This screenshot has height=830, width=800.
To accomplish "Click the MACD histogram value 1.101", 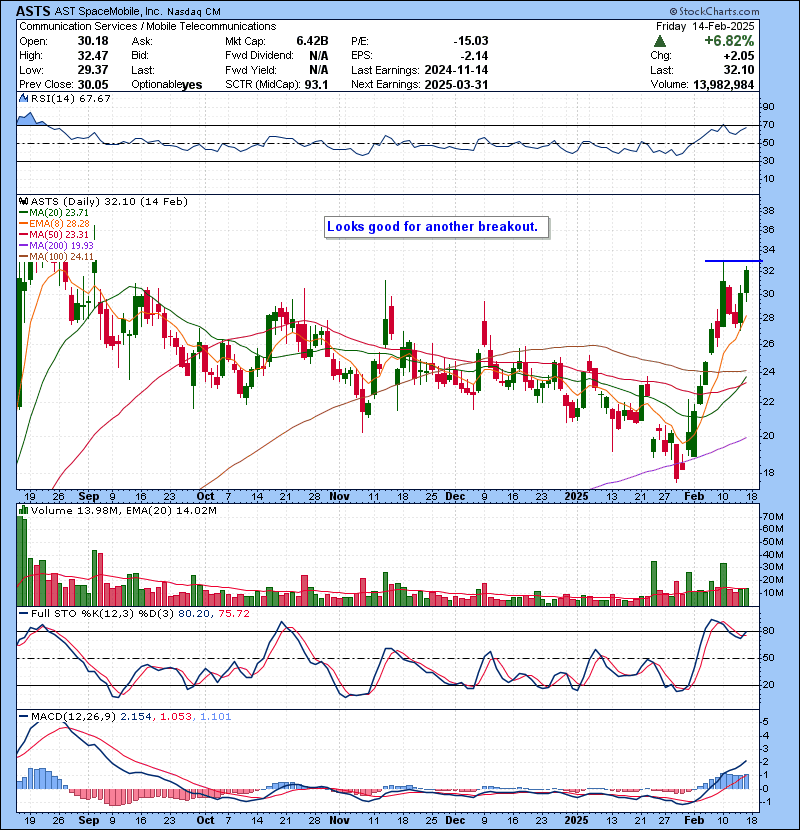I will pyautogui.click(x=215, y=717).
